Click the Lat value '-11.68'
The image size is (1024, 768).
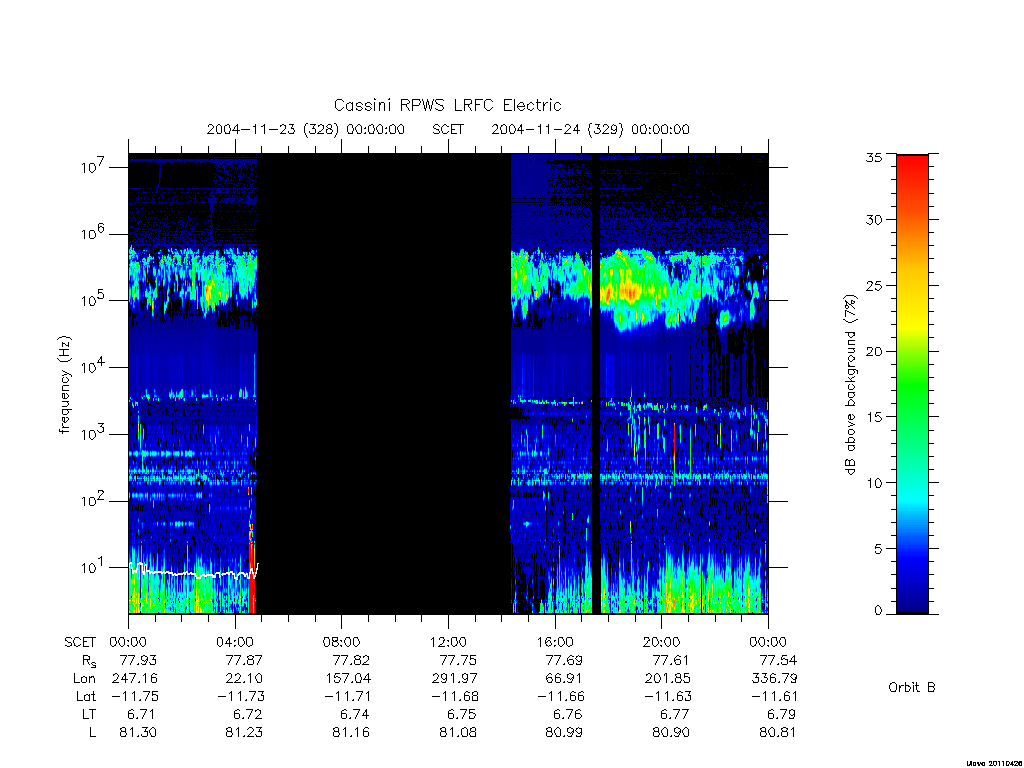[455, 696]
